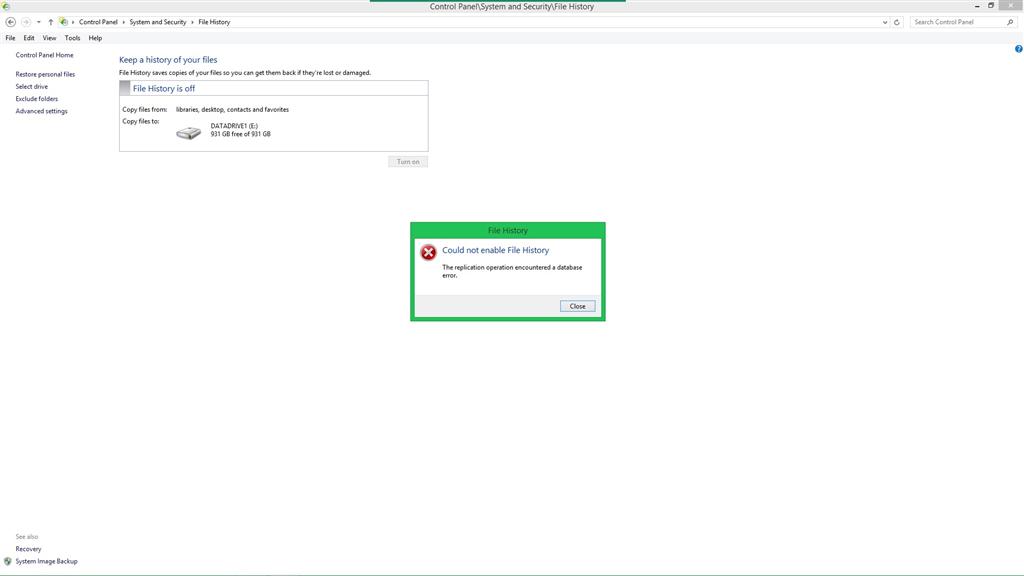
Task: Restore down the Control Panel window
Action: point(991,6)
